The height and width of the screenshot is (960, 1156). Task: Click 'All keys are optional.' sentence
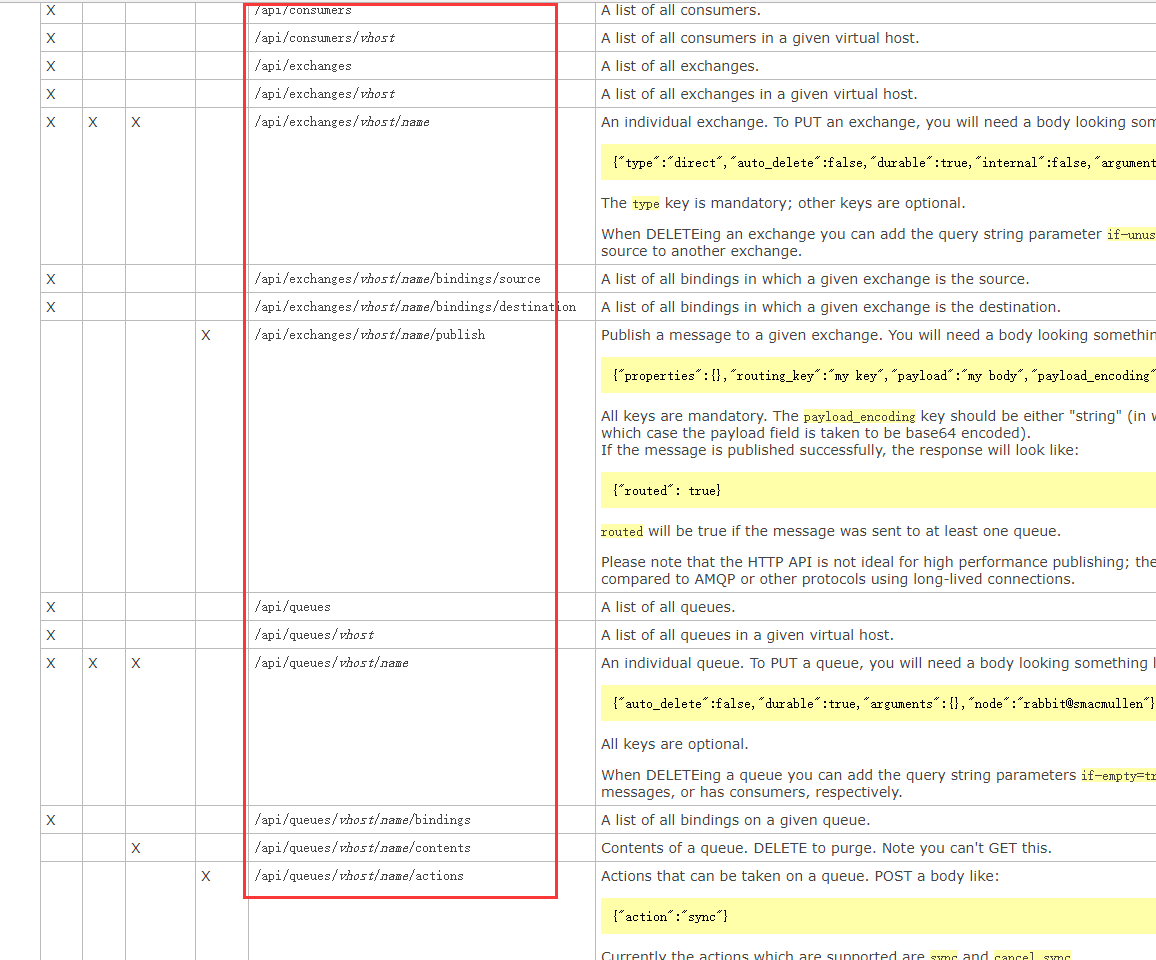[675, 745]
